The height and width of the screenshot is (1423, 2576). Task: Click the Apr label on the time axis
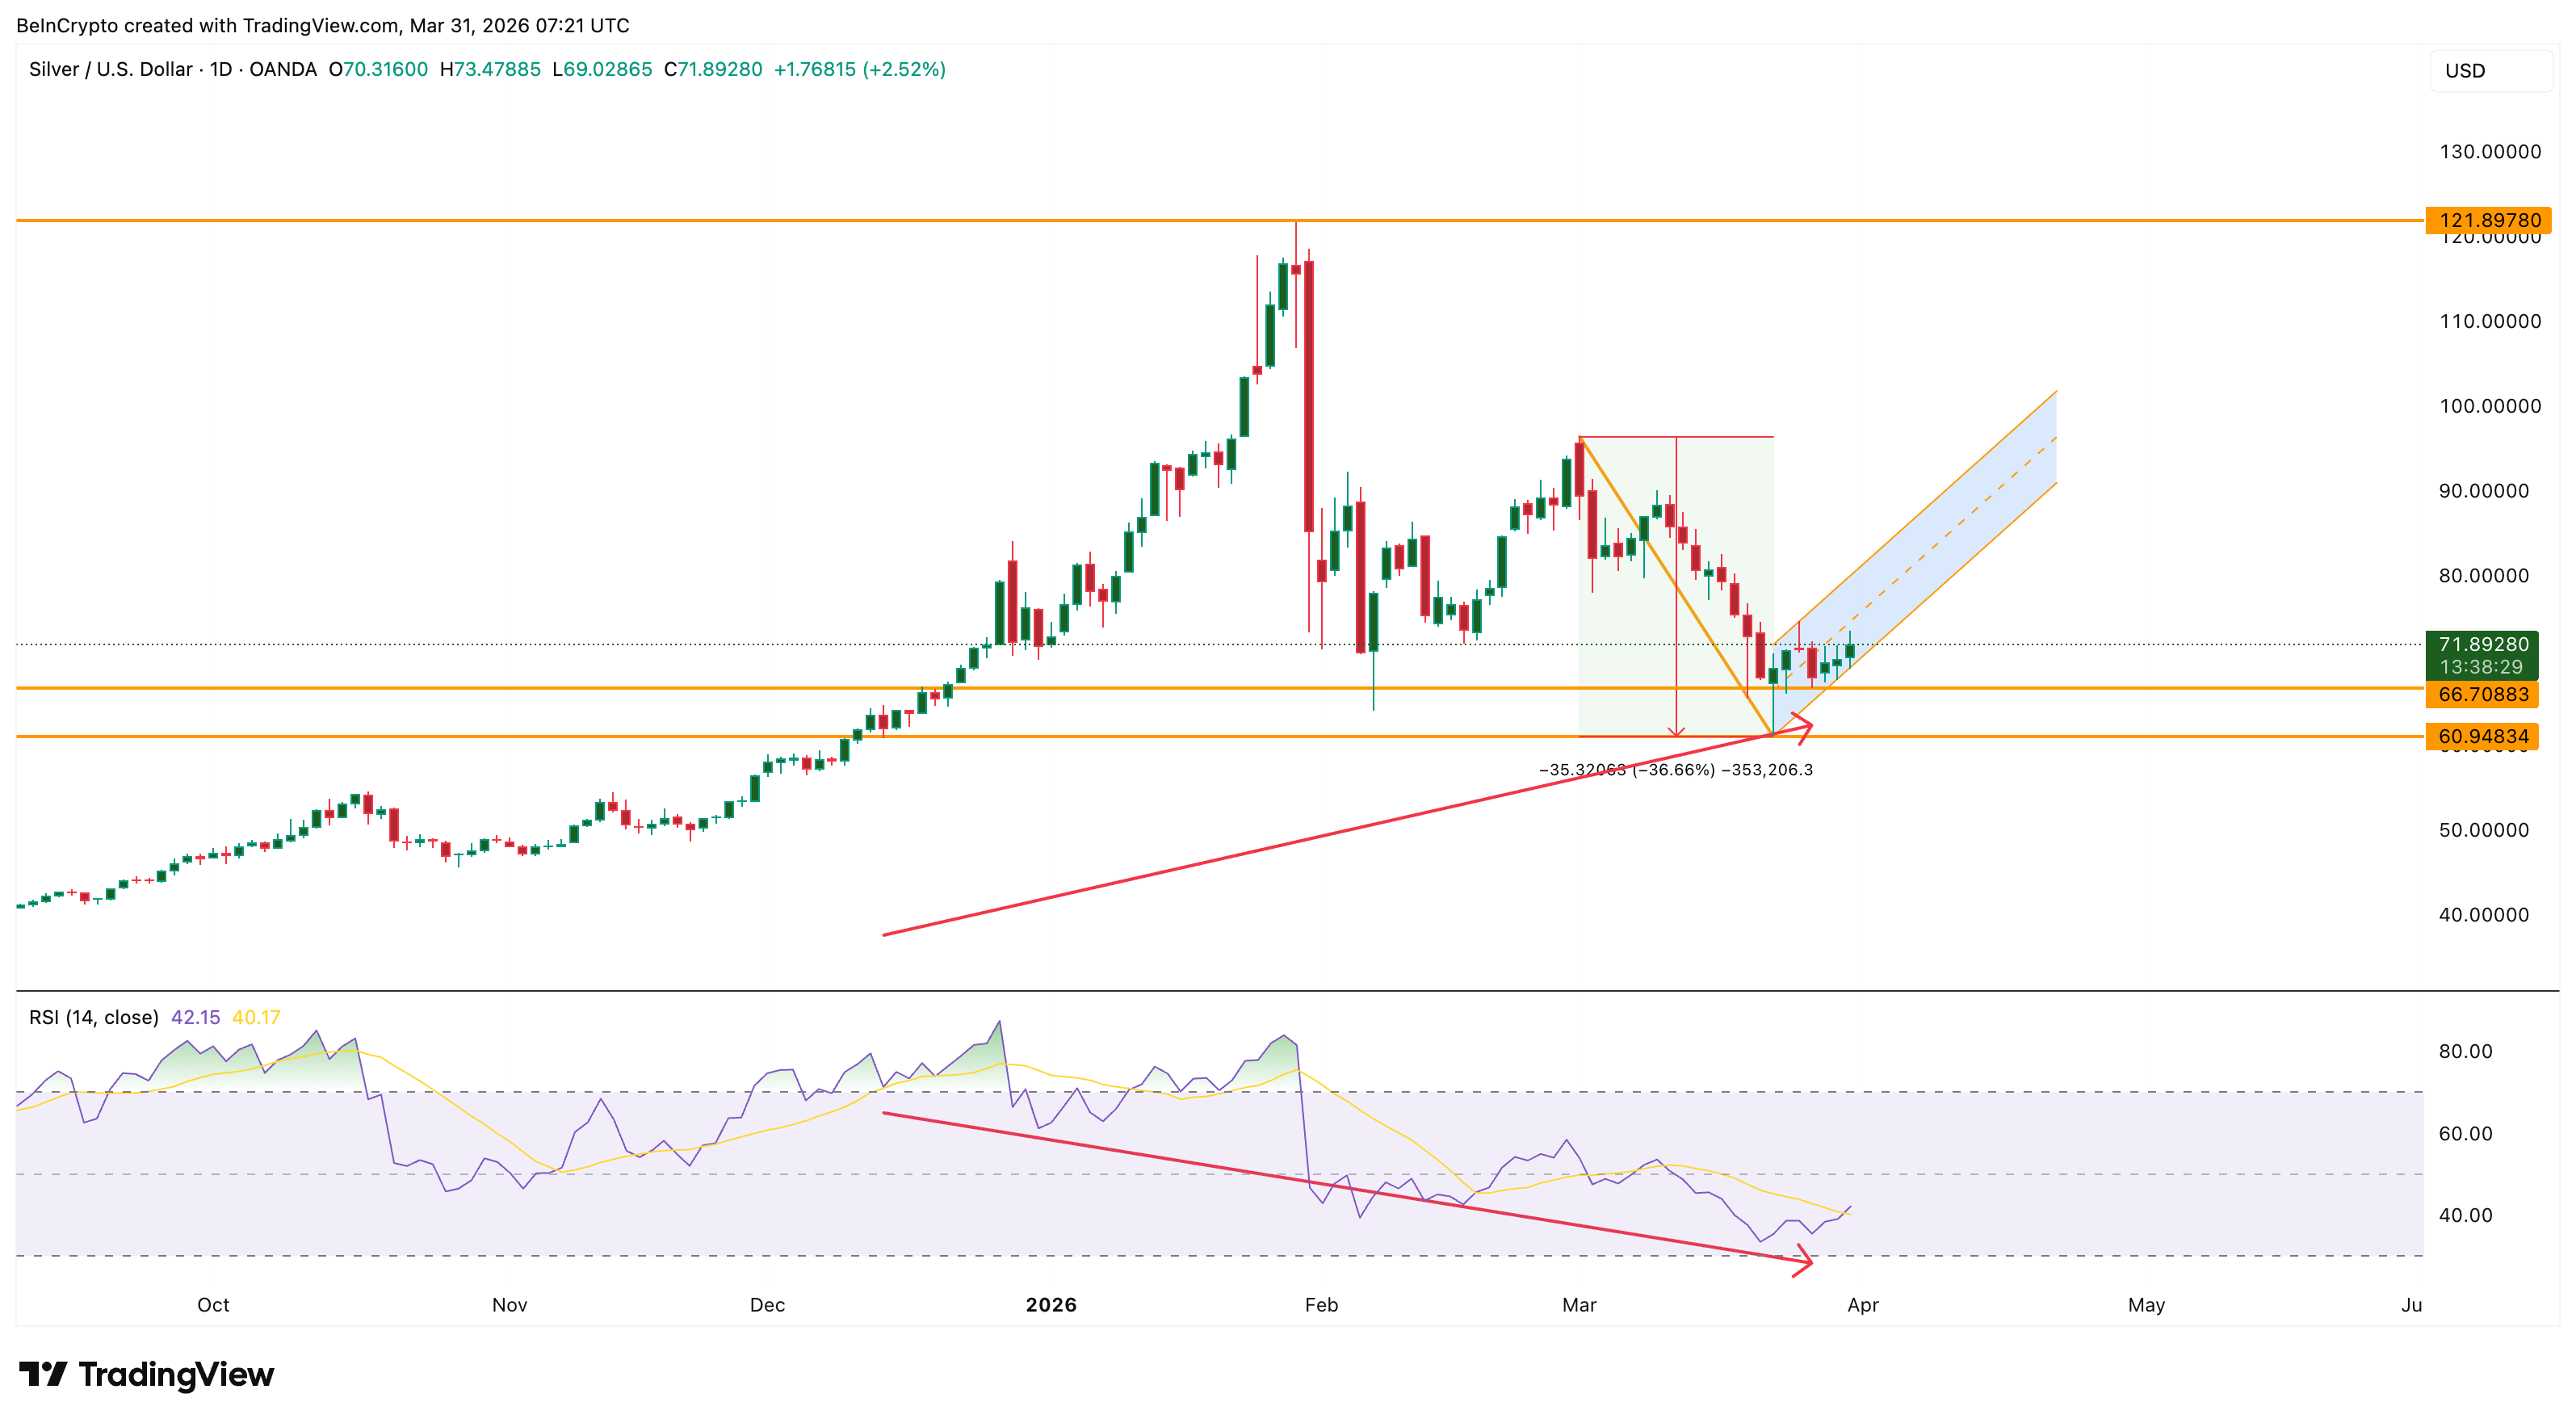[x=1862, y=1304]
